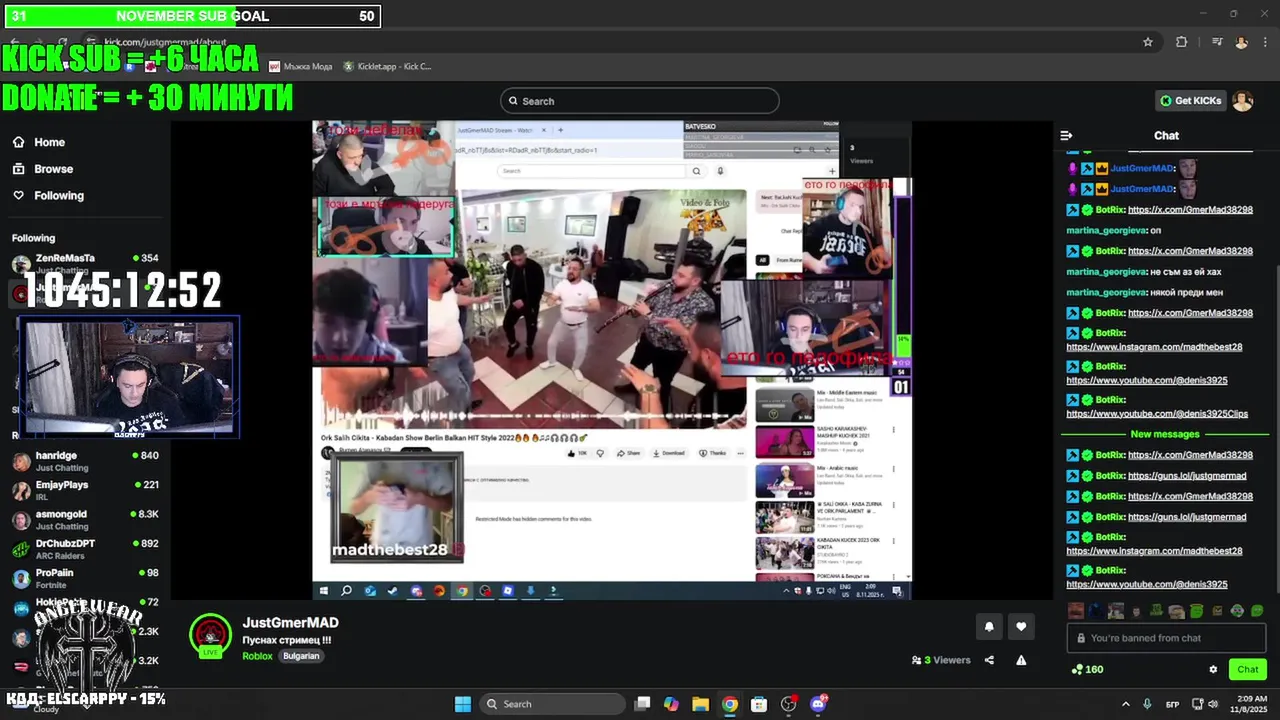The height and width of the screenshot is (720, 1280).
Task: Click JustGmerMAD streamer avatar below video
Action: pyautogui.click(x=210, y=634)
